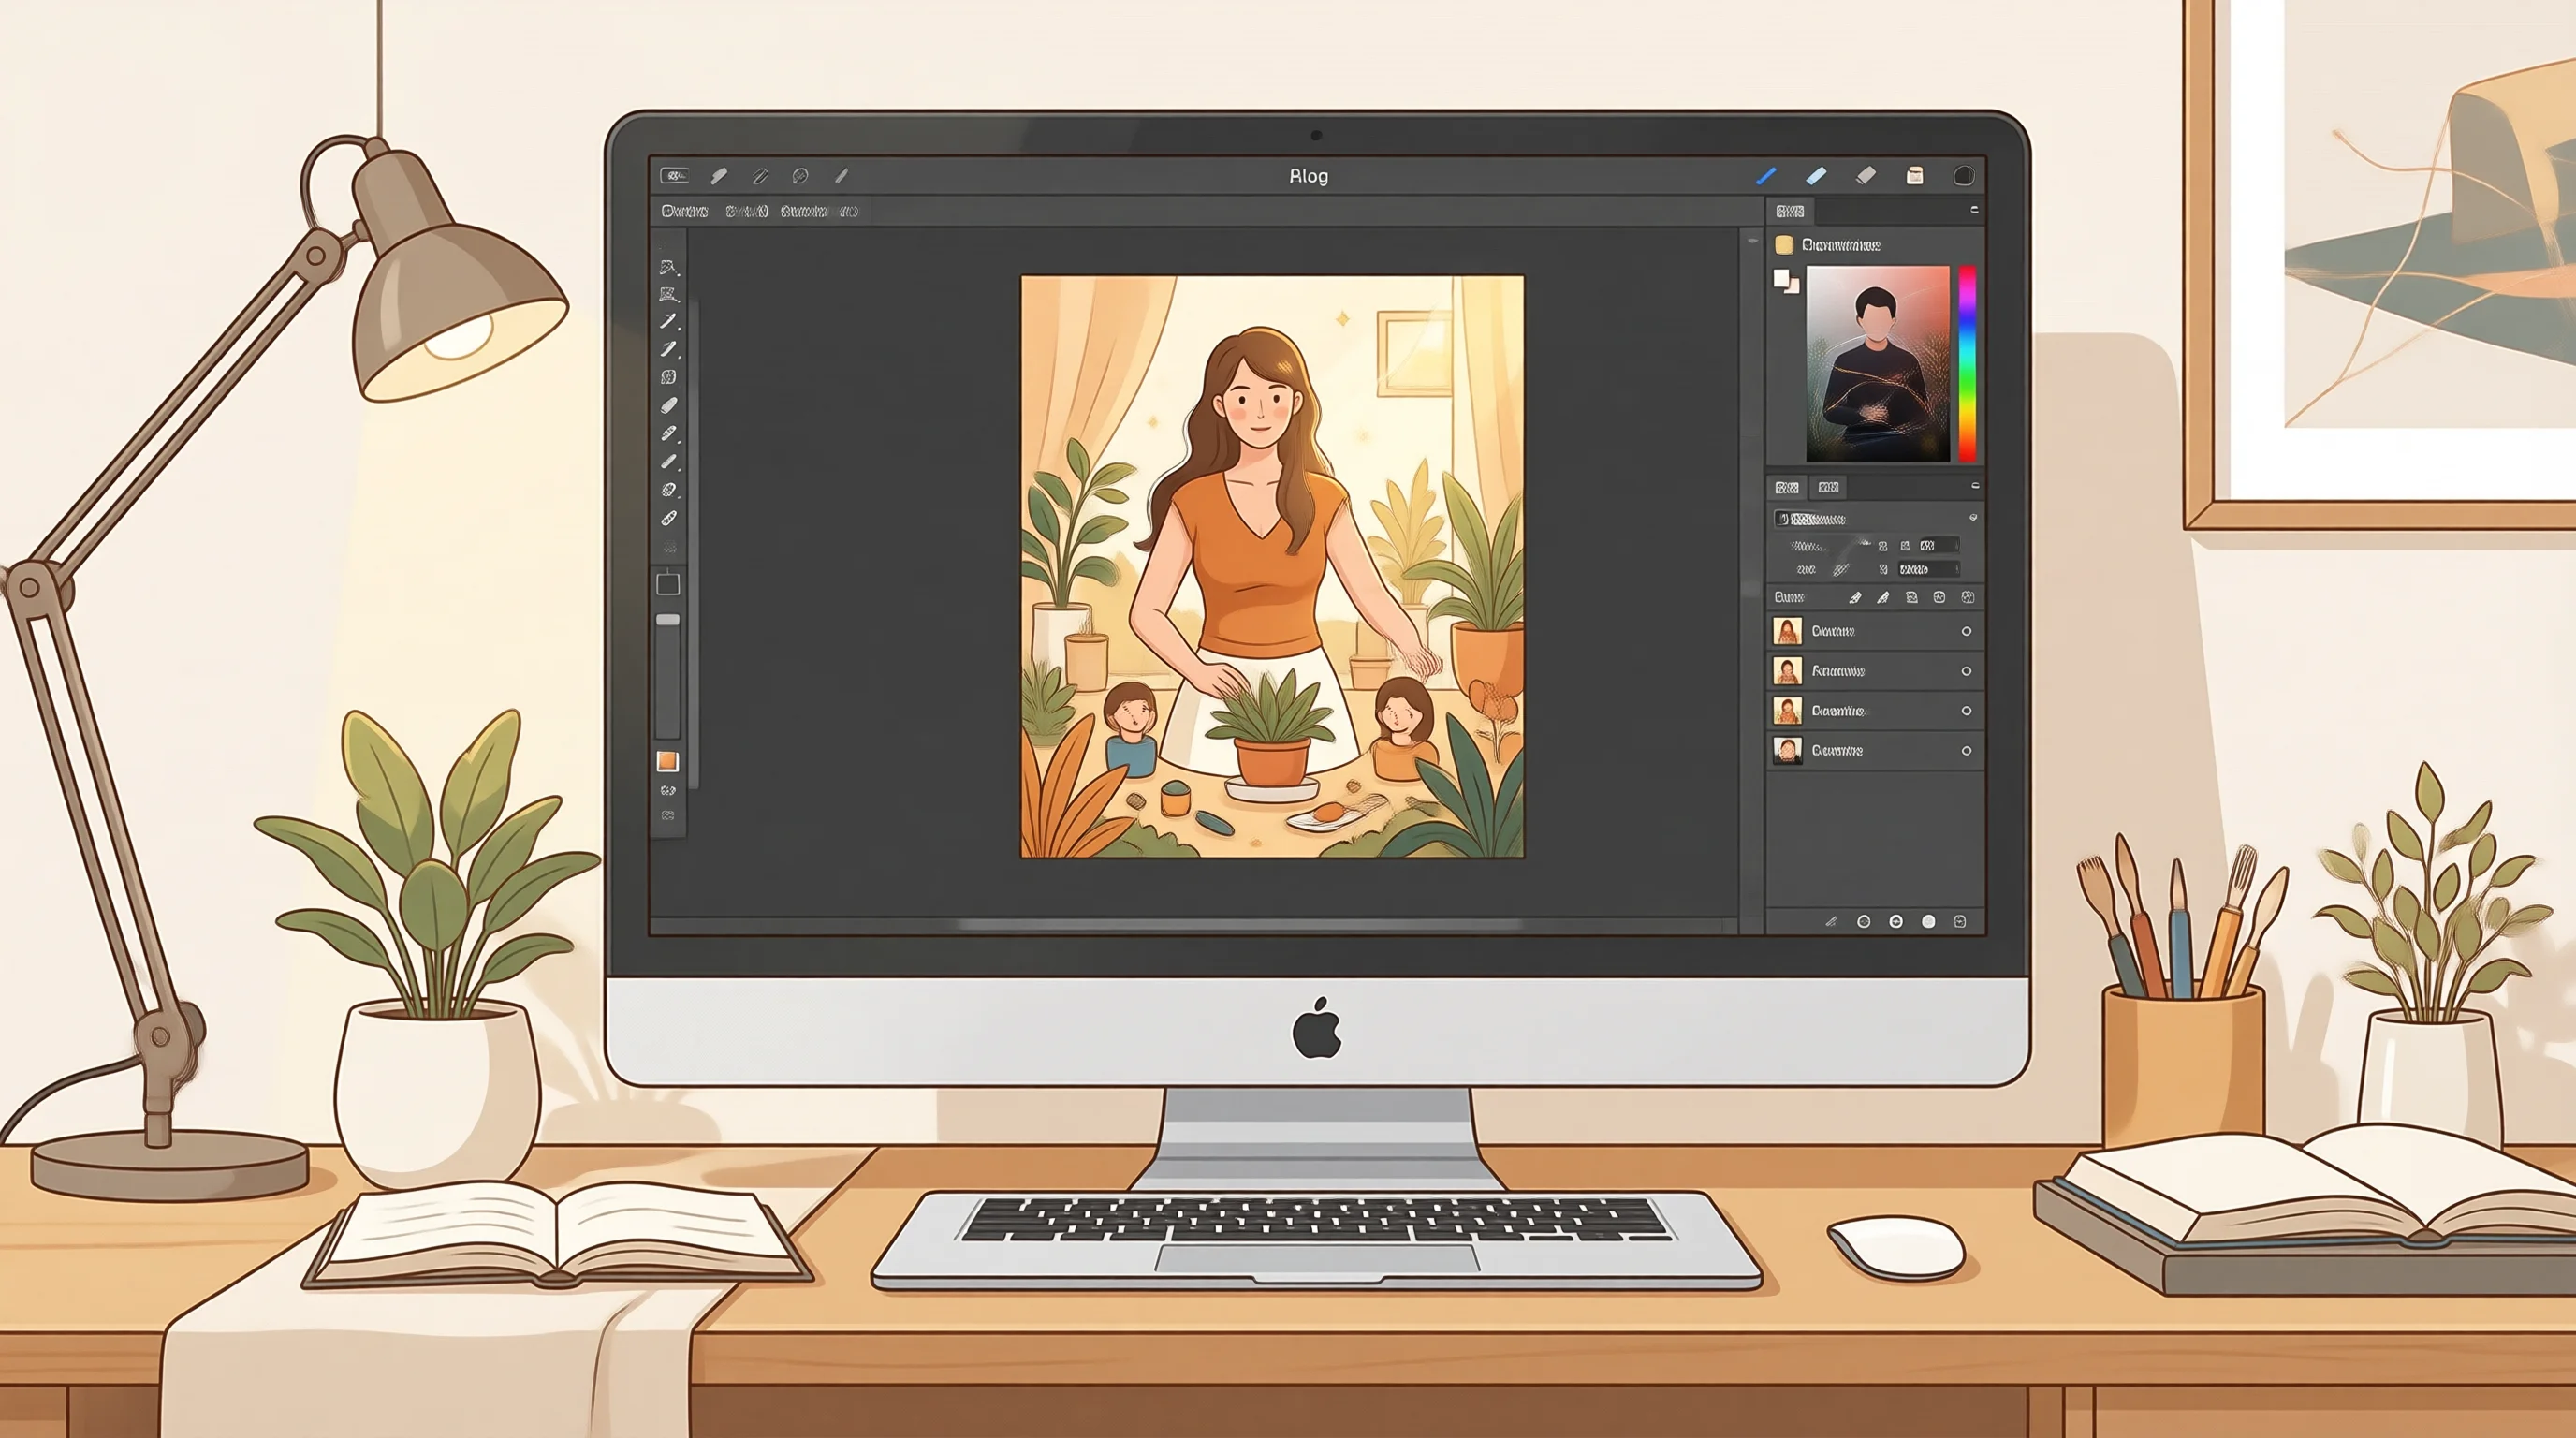Pick a hue on the rainbow hue strip
This screenshot has height=1438, width=2576.
click(1967, 364)
